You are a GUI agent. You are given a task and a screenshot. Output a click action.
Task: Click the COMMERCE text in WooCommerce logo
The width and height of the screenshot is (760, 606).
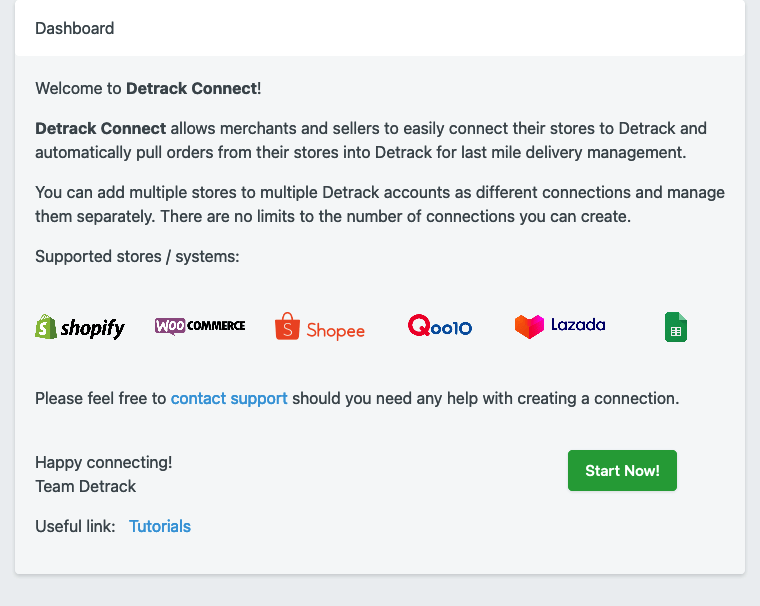click(x=216, y=326)
